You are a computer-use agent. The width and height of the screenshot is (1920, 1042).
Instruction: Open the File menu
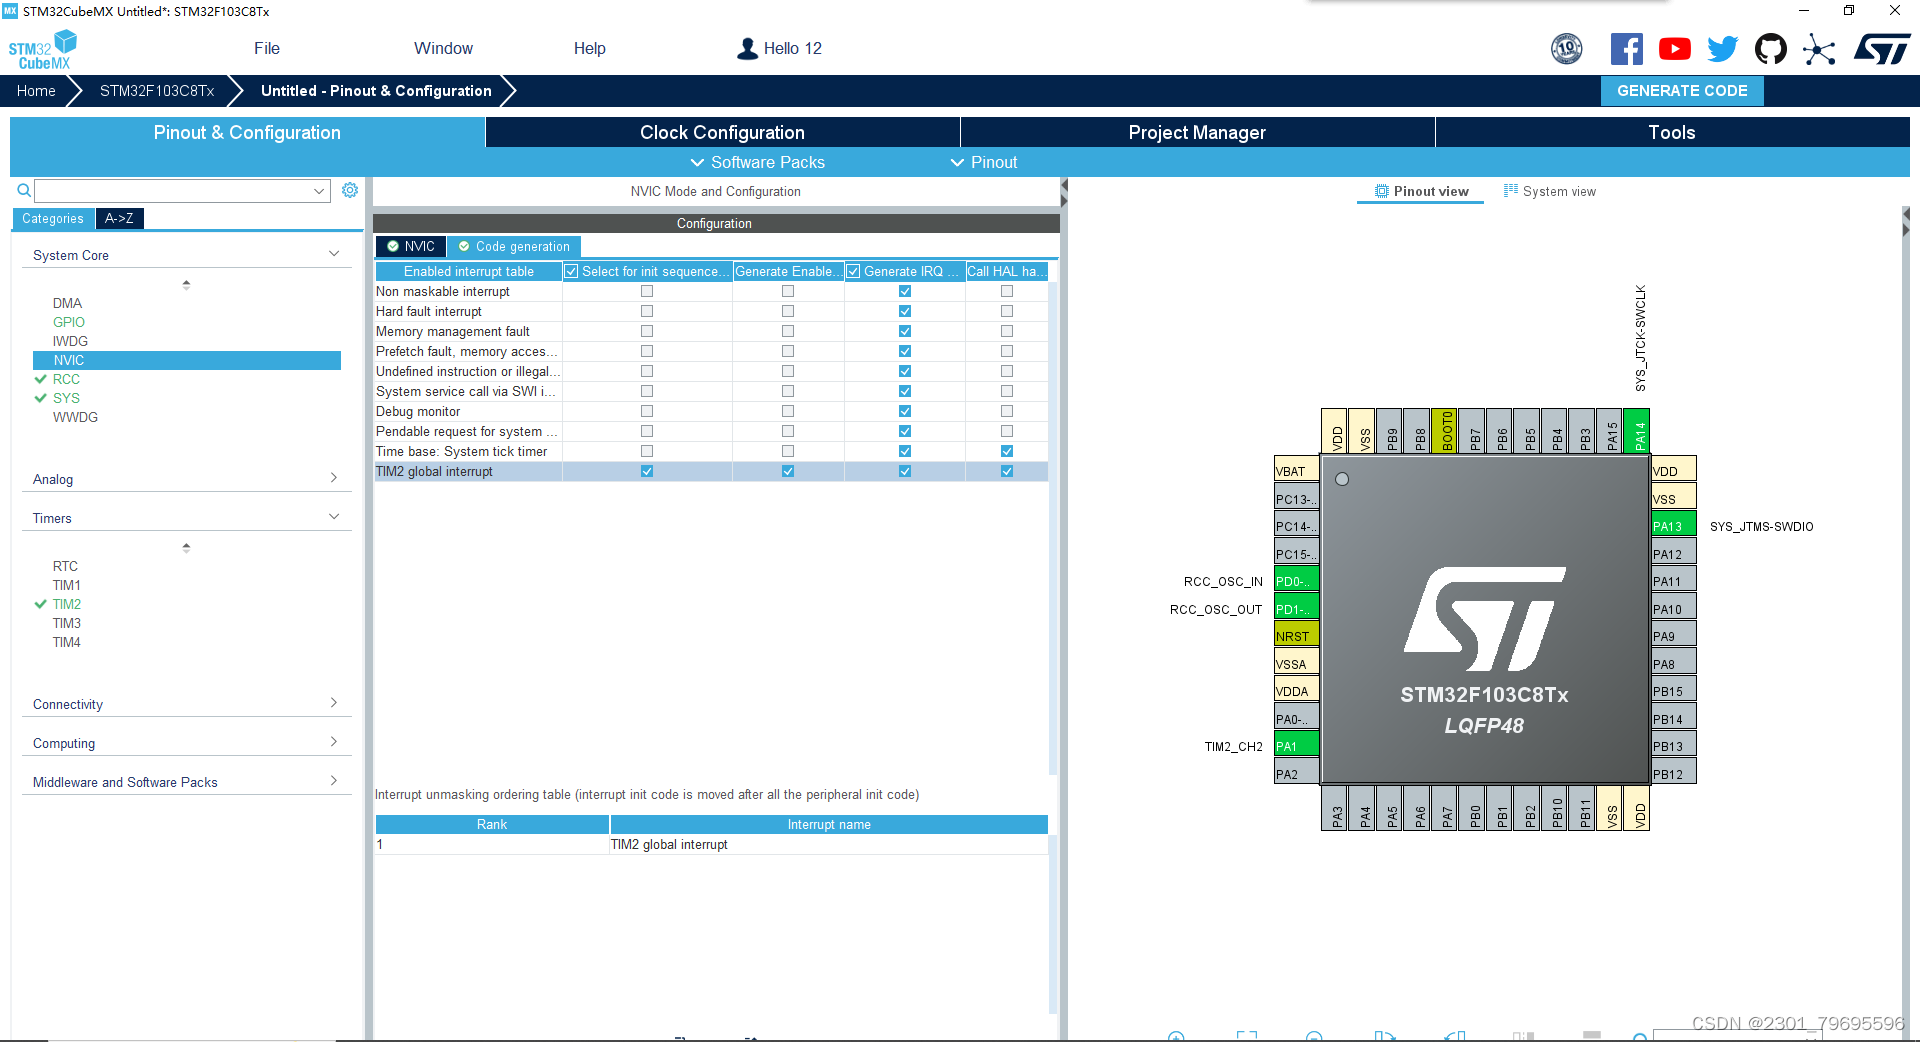[x=267, y=48]
